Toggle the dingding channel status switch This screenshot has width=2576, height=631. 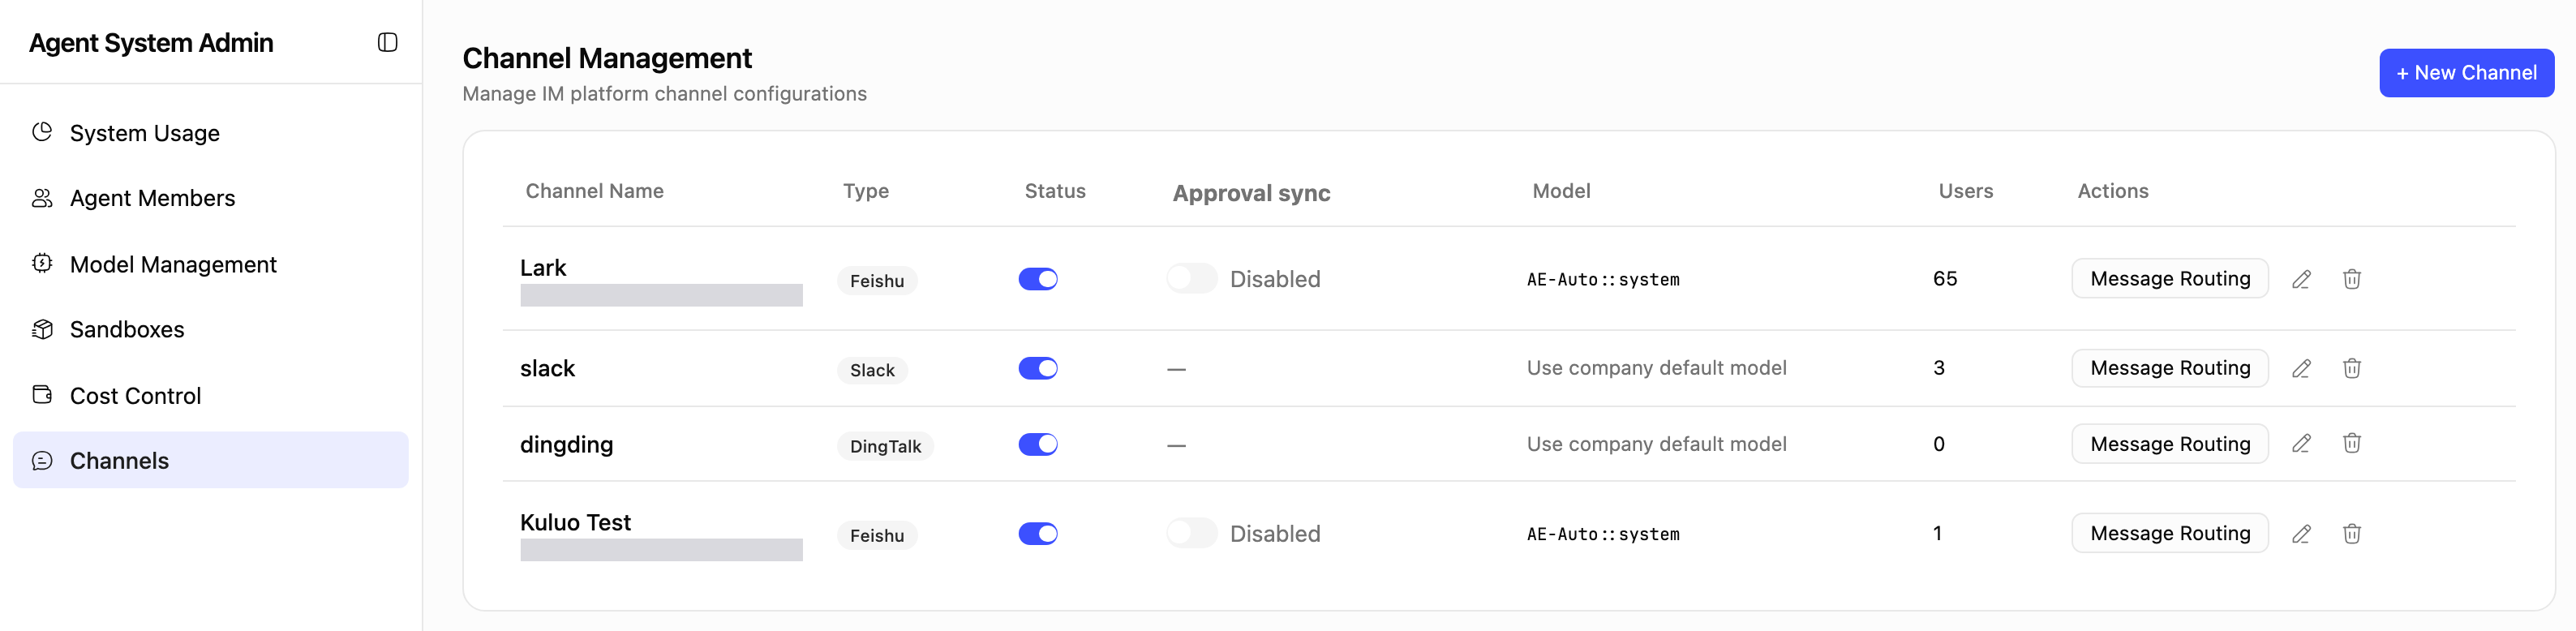pyautogui.click(x=1038, y=444)
